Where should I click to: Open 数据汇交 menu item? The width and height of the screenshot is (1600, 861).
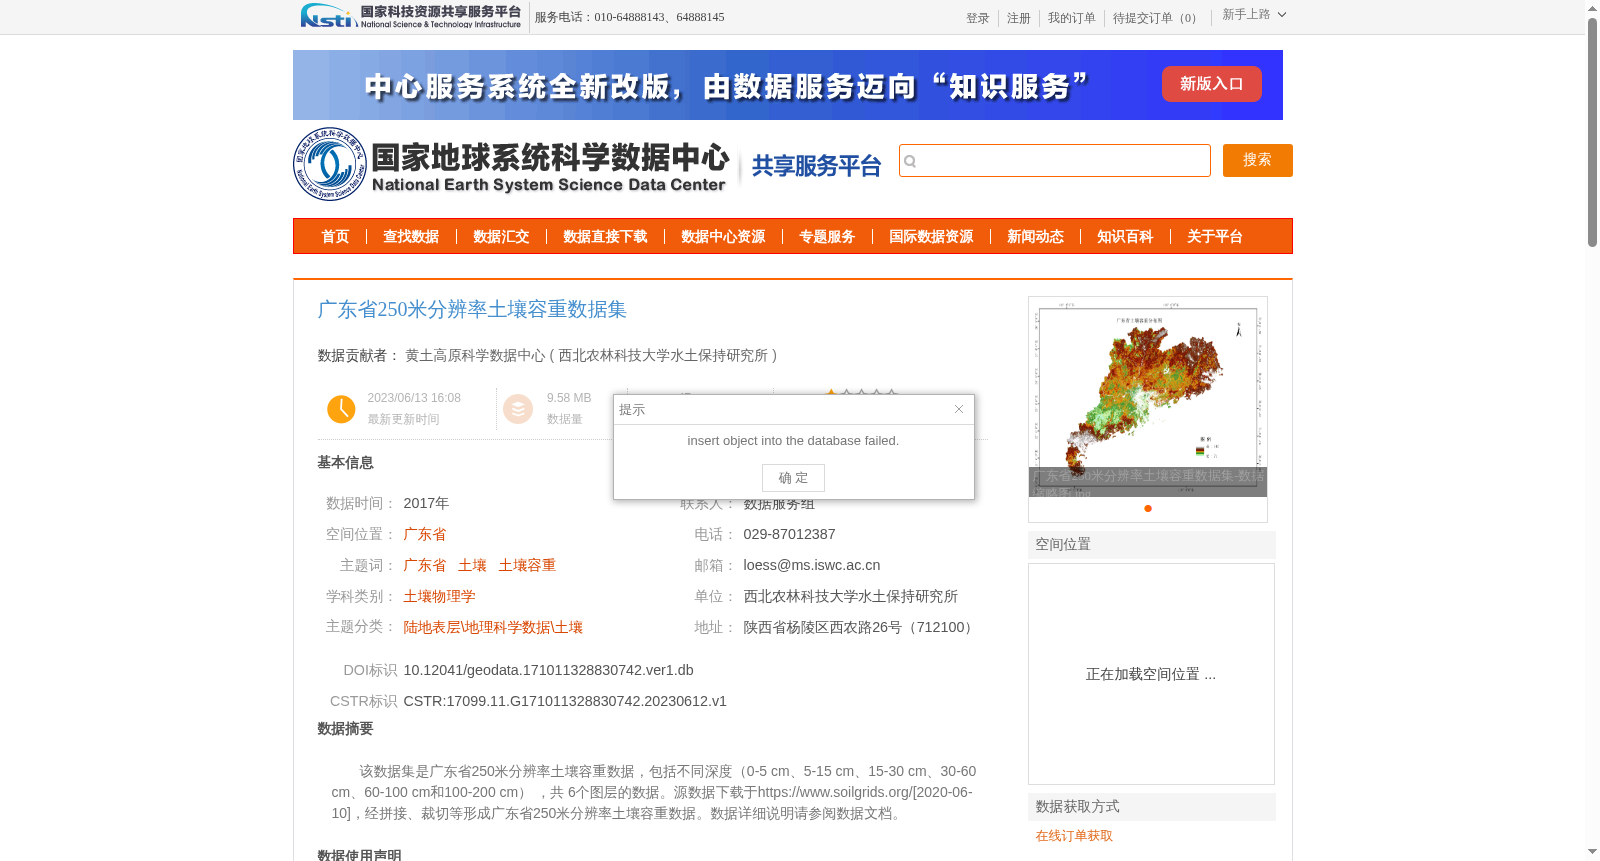pos(501,237)
